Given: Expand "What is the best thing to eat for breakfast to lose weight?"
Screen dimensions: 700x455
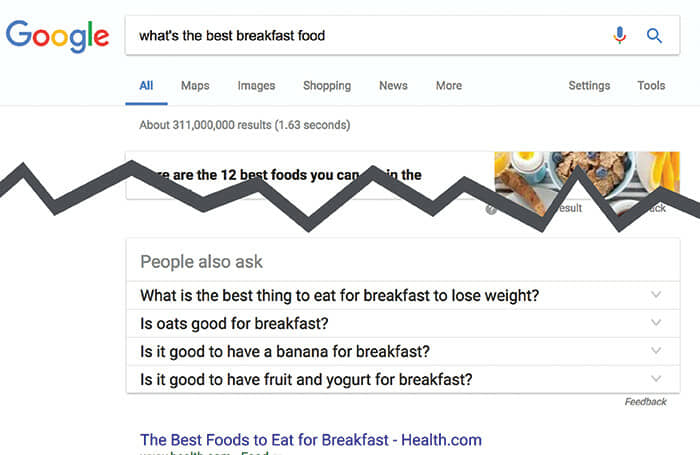Looking at the screenshot, I should coord(403,295).
